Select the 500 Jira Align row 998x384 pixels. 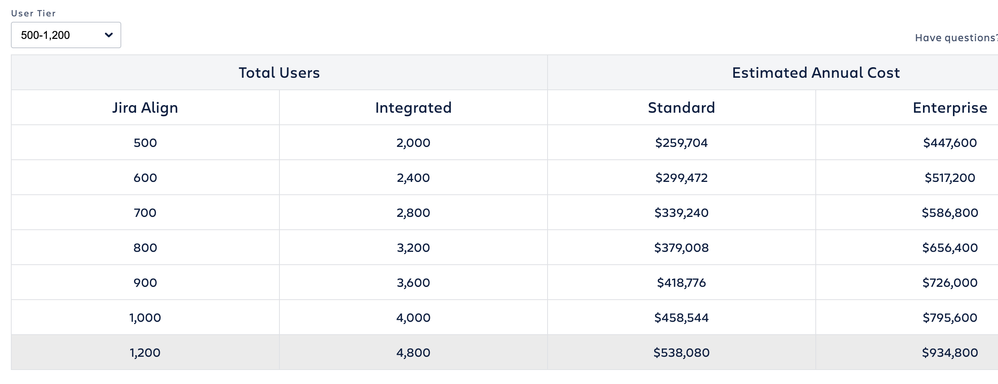click(504, 143)
